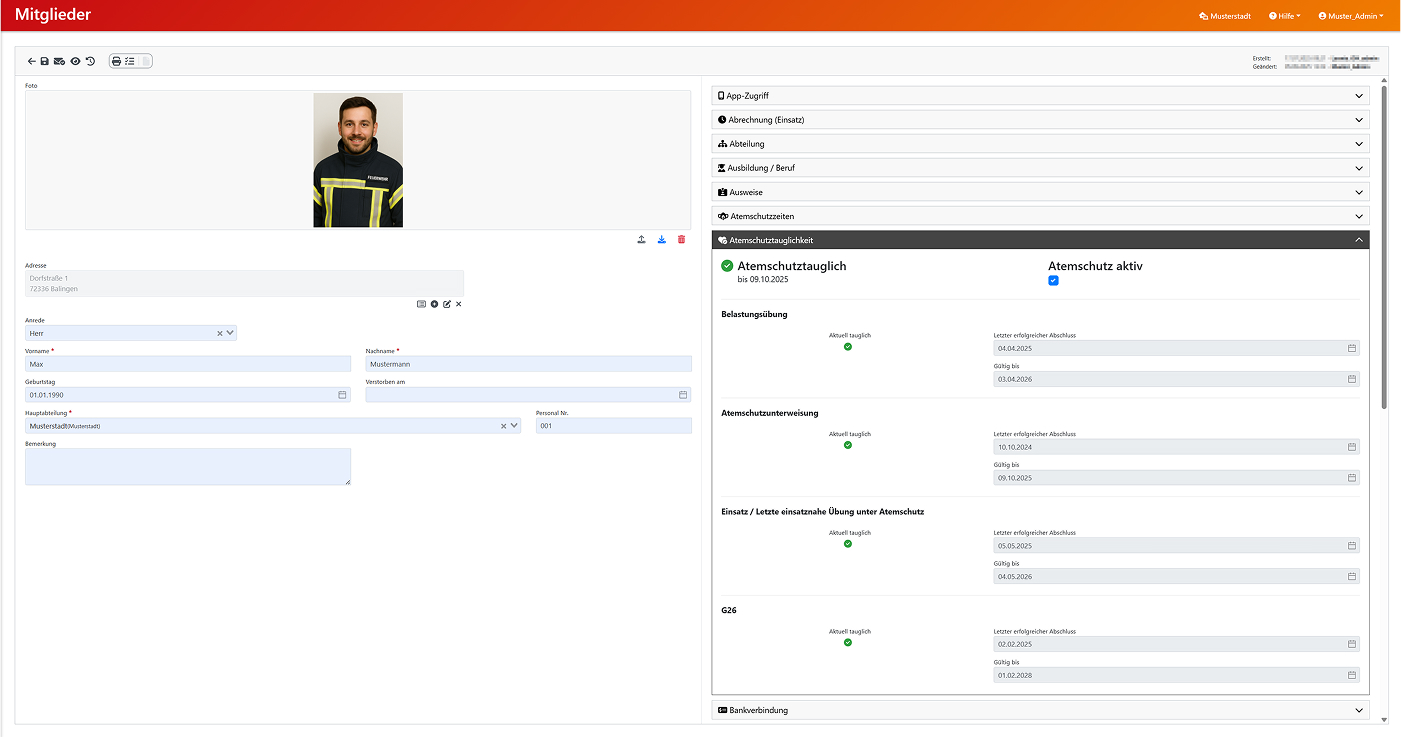Viewport: 1401px width, 737px height.
Task: Click the back arrow icon in toolbar
Action: [x=32, y=61]
